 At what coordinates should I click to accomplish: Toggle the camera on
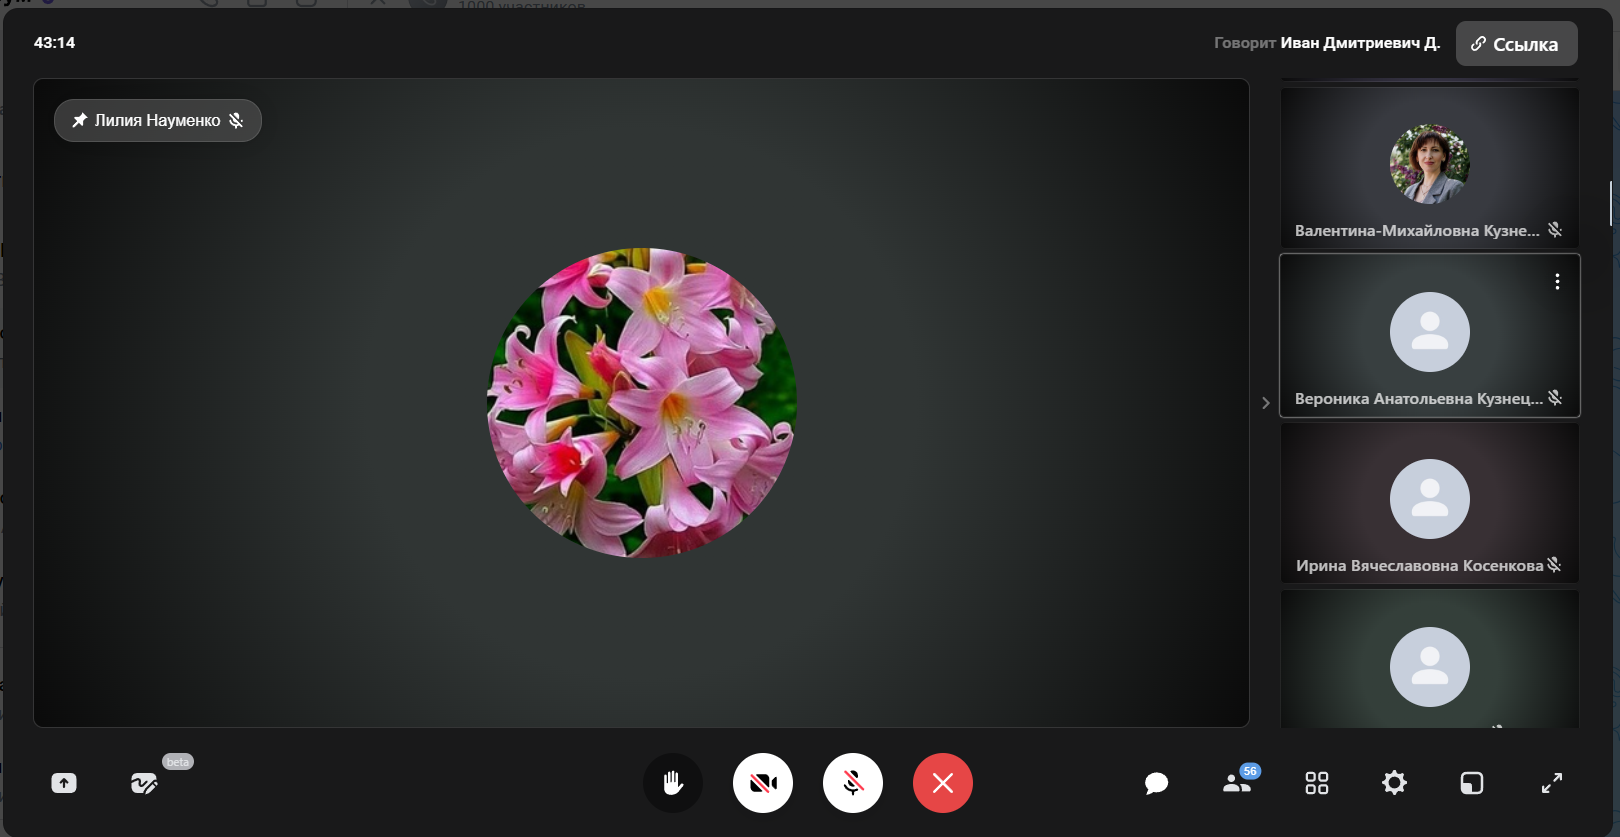click(763, 783)
